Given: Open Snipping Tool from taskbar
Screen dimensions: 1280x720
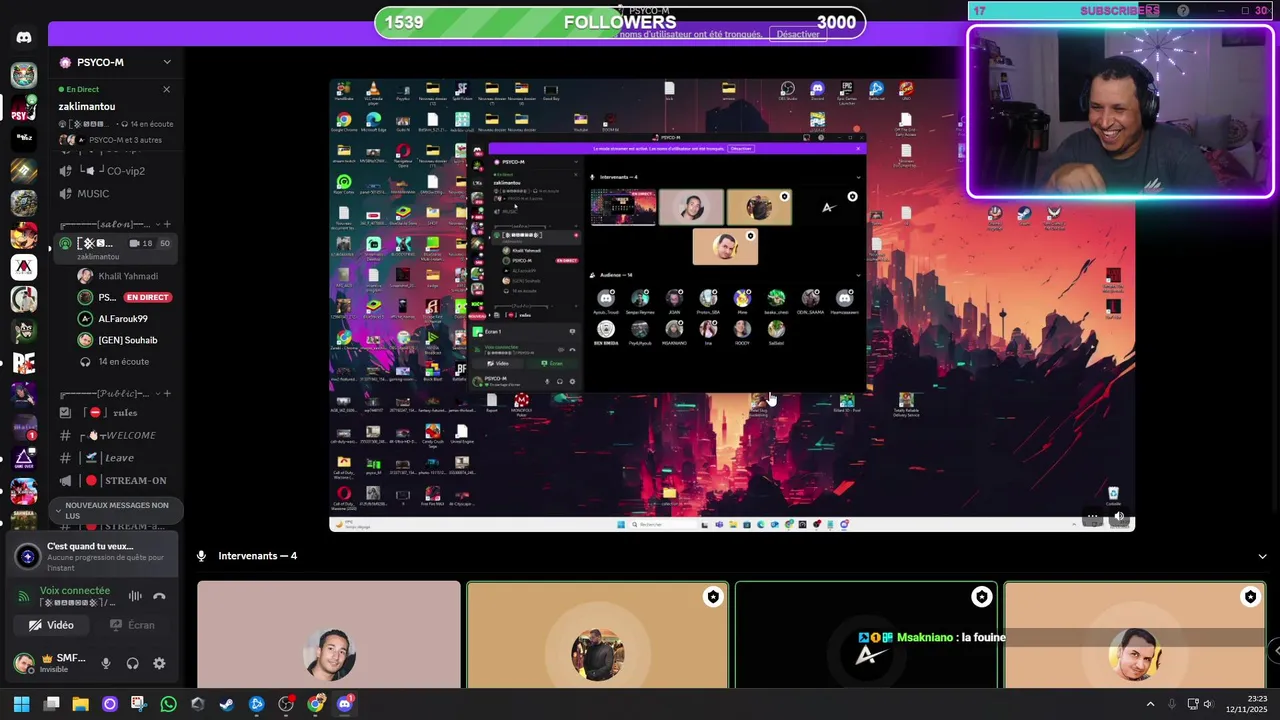Looking at the screenshot, I should (x=138, y=704).
